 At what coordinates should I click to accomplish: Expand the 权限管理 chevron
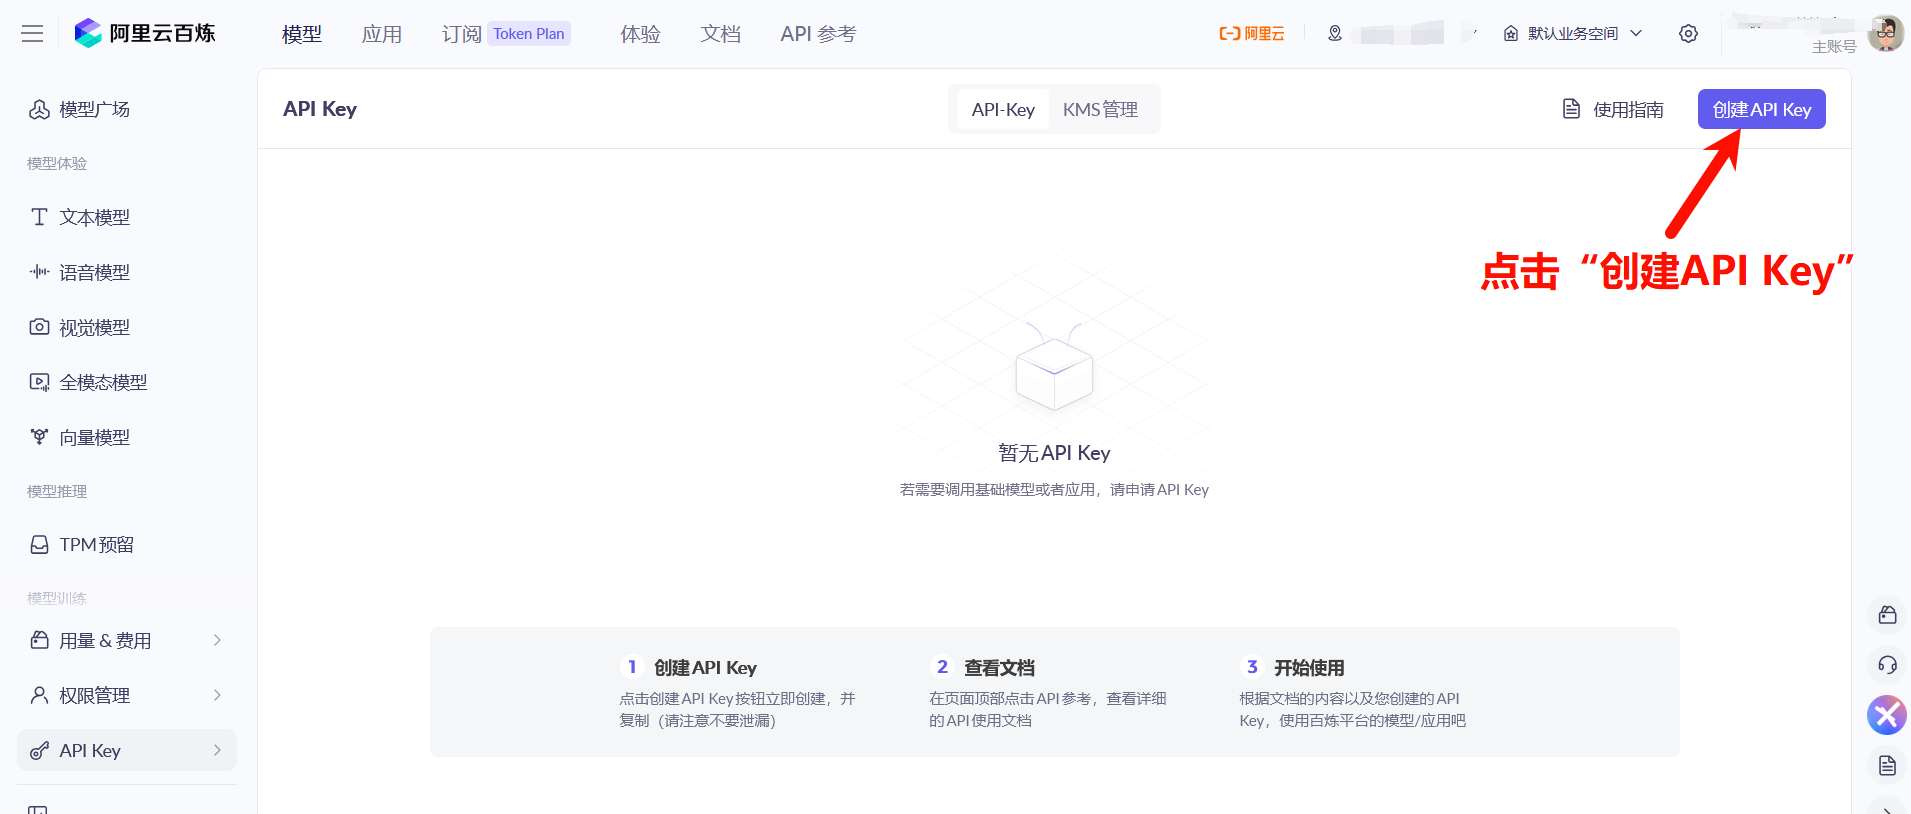tap(217, 695)
